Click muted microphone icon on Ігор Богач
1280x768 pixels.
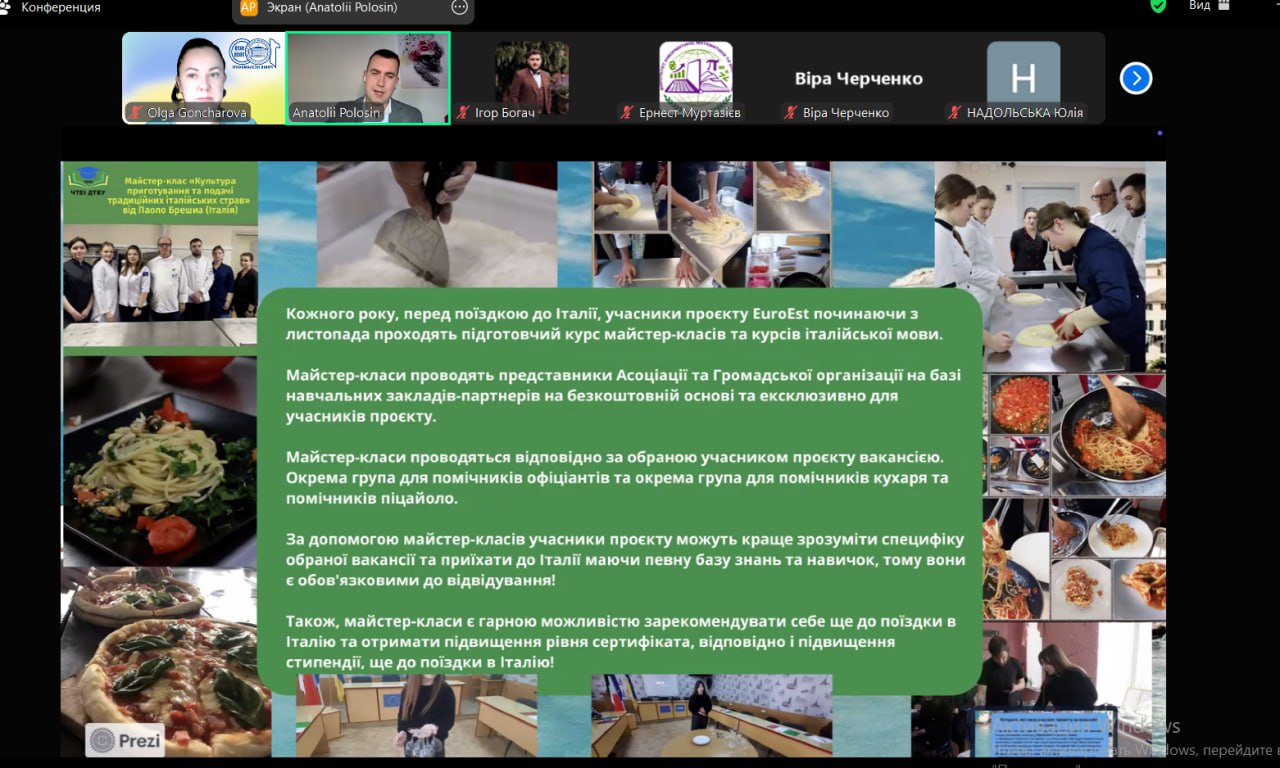click(463, 113)
